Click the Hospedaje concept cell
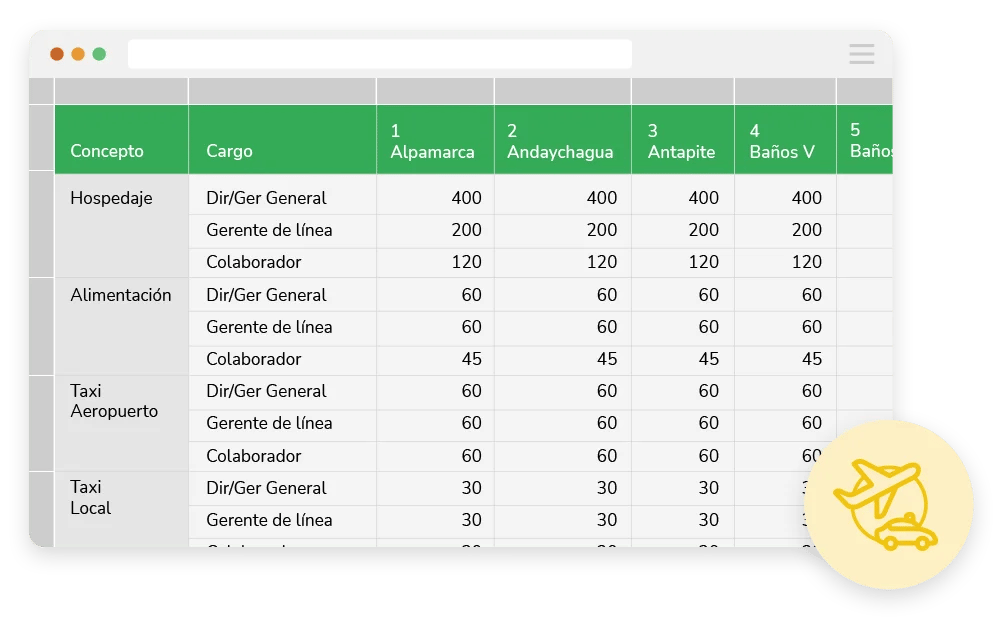This screenshot has height=626, width=1000. point(122,226)
